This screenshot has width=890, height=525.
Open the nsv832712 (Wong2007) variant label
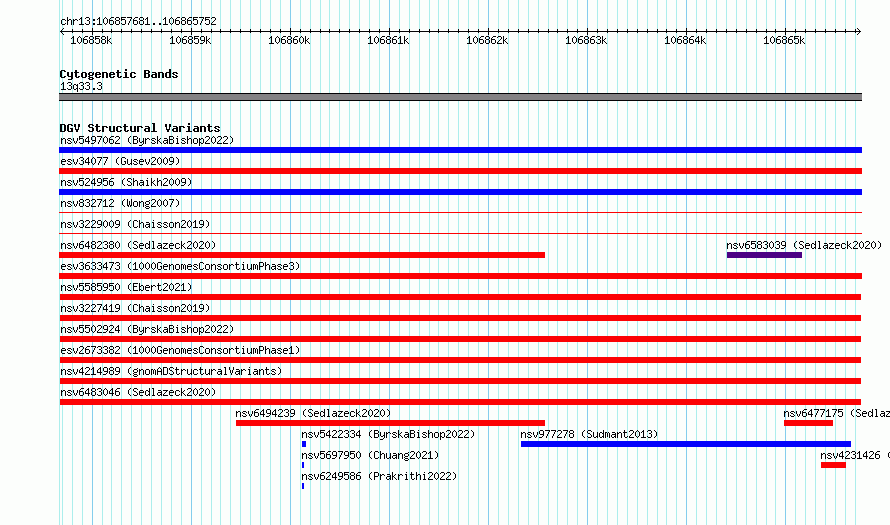point(120,203)
